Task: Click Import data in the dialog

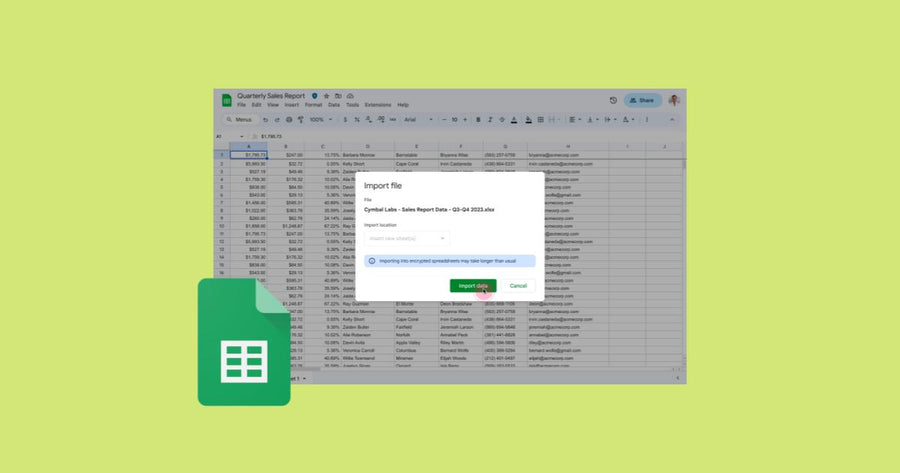Action: coord(473,286)
